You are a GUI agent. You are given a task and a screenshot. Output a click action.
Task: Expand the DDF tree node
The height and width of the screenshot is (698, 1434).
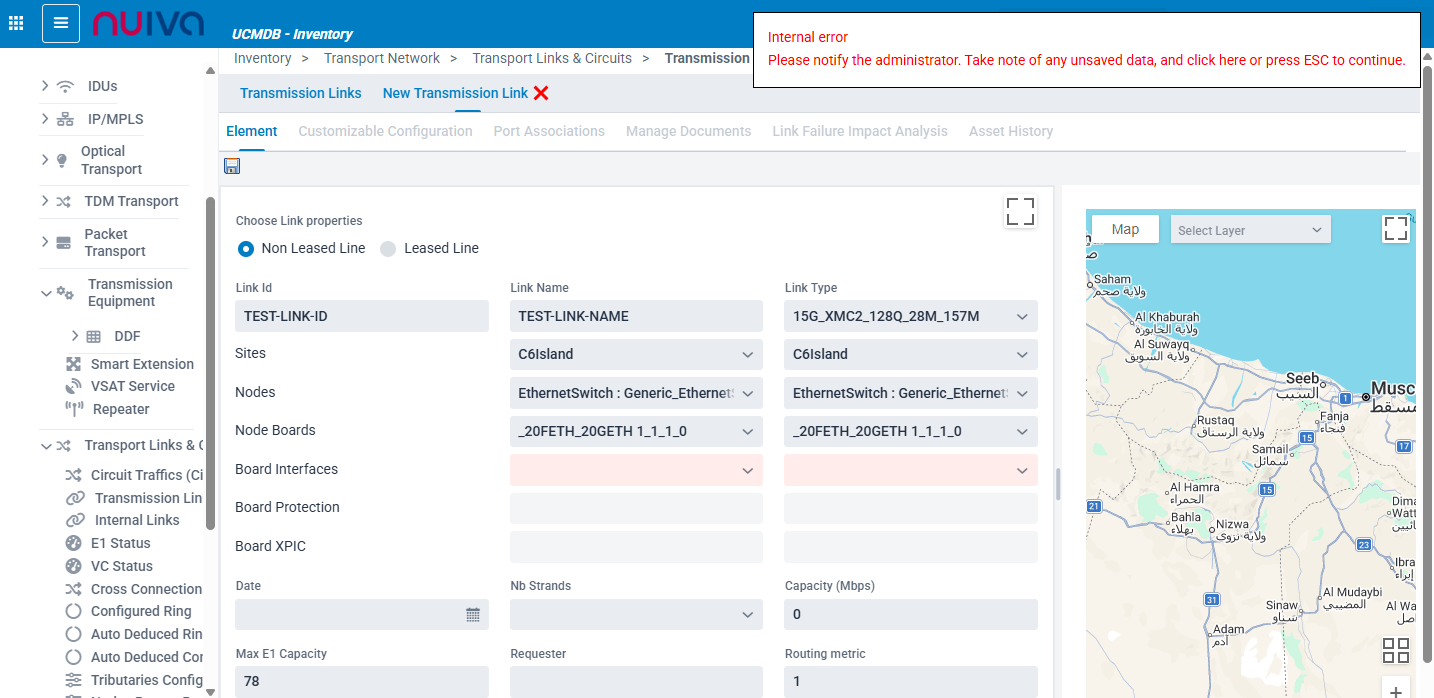tap(75, 336)
